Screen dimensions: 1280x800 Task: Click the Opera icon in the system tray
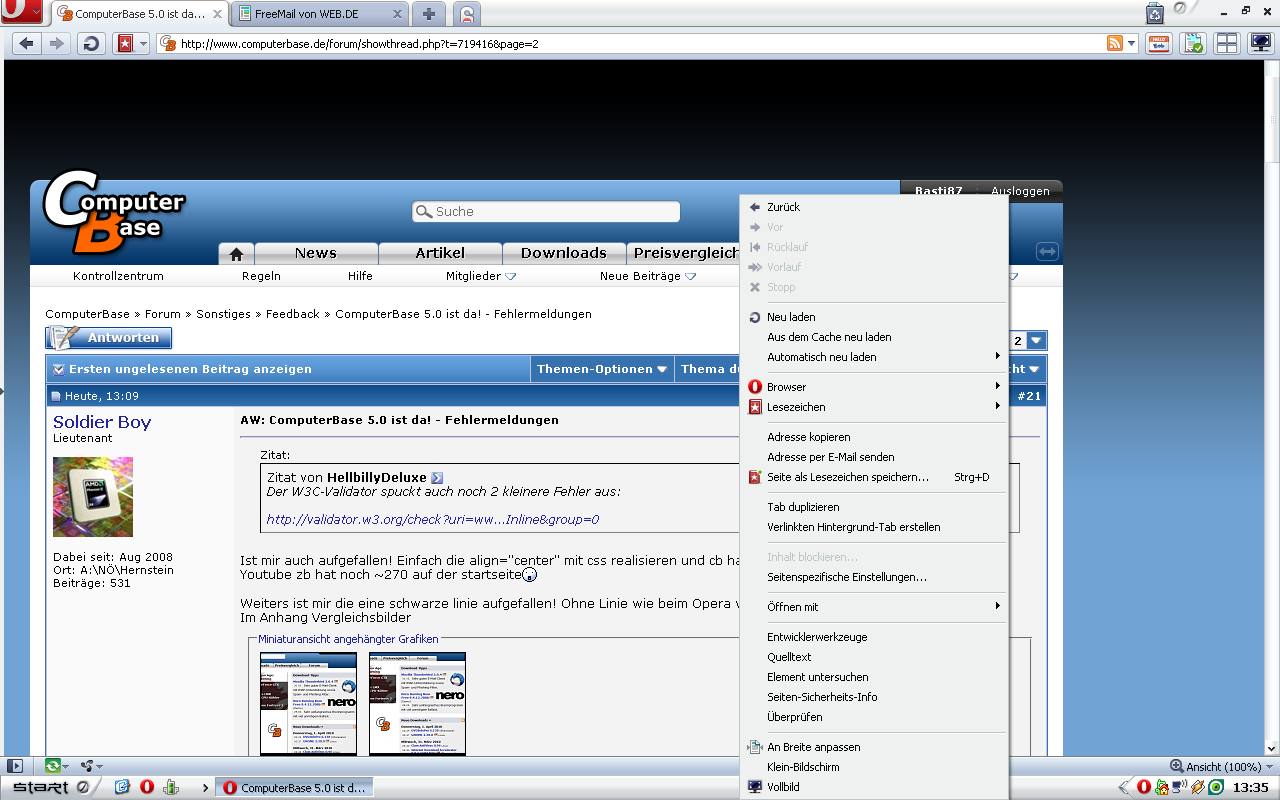pos(1144,787)
